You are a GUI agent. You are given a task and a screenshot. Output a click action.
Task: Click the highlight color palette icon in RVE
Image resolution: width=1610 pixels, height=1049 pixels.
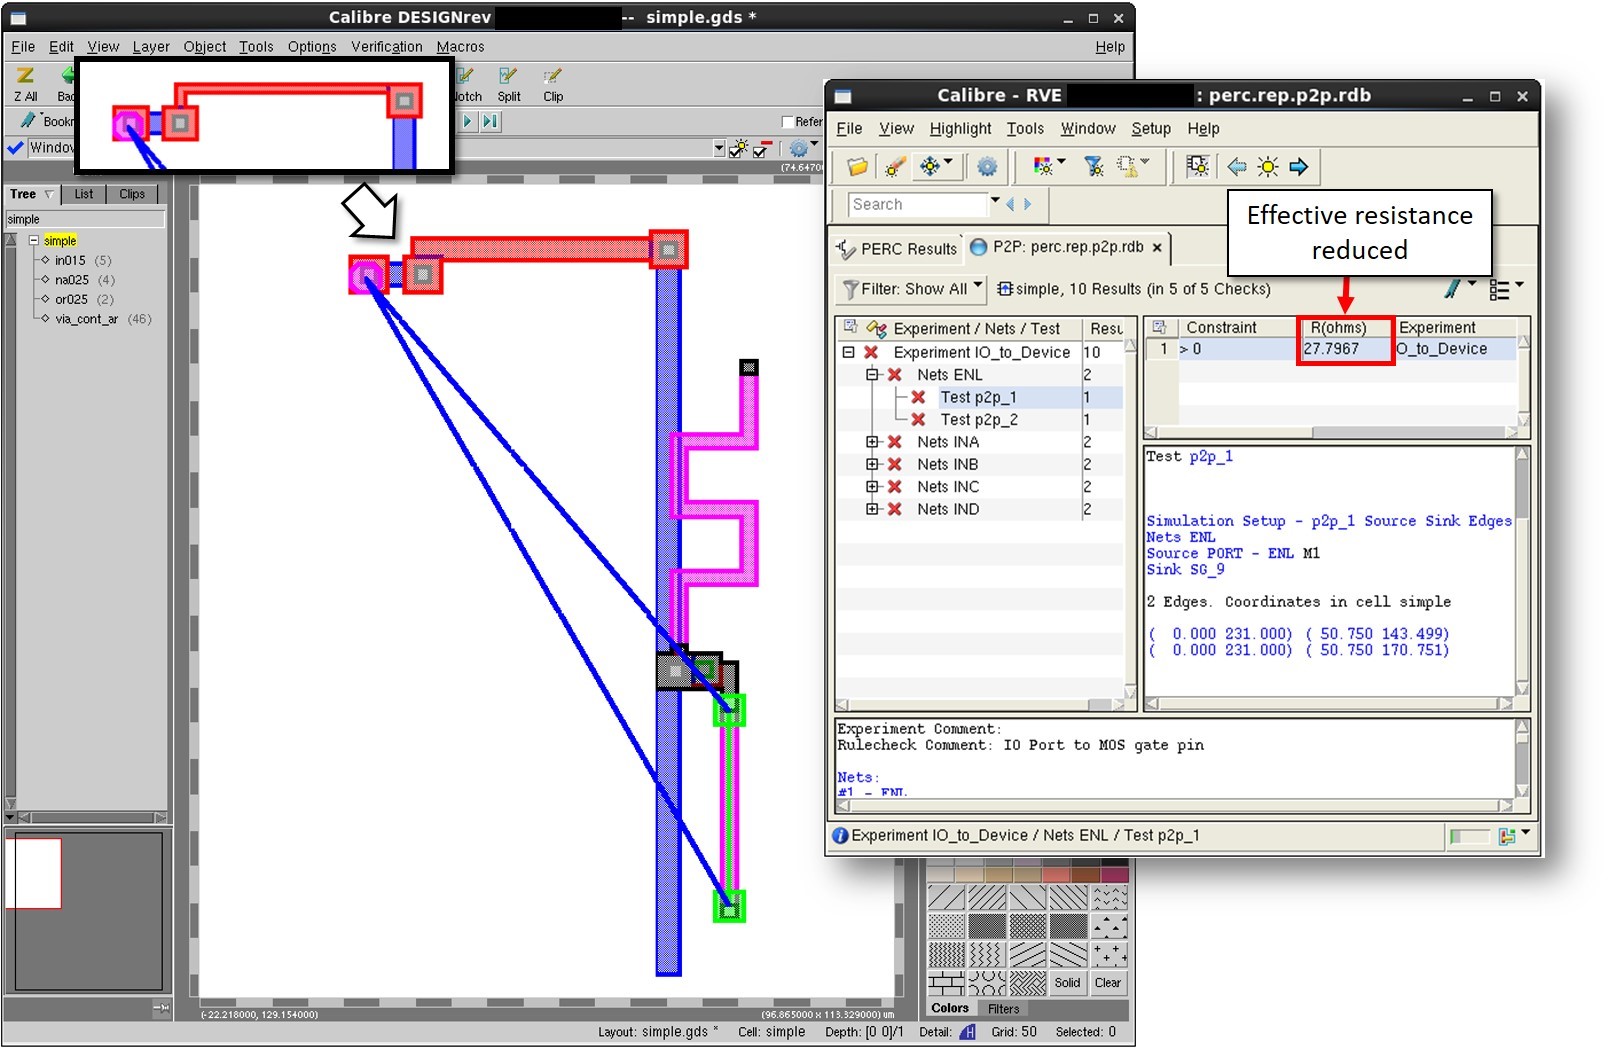tap(1043, 166)
